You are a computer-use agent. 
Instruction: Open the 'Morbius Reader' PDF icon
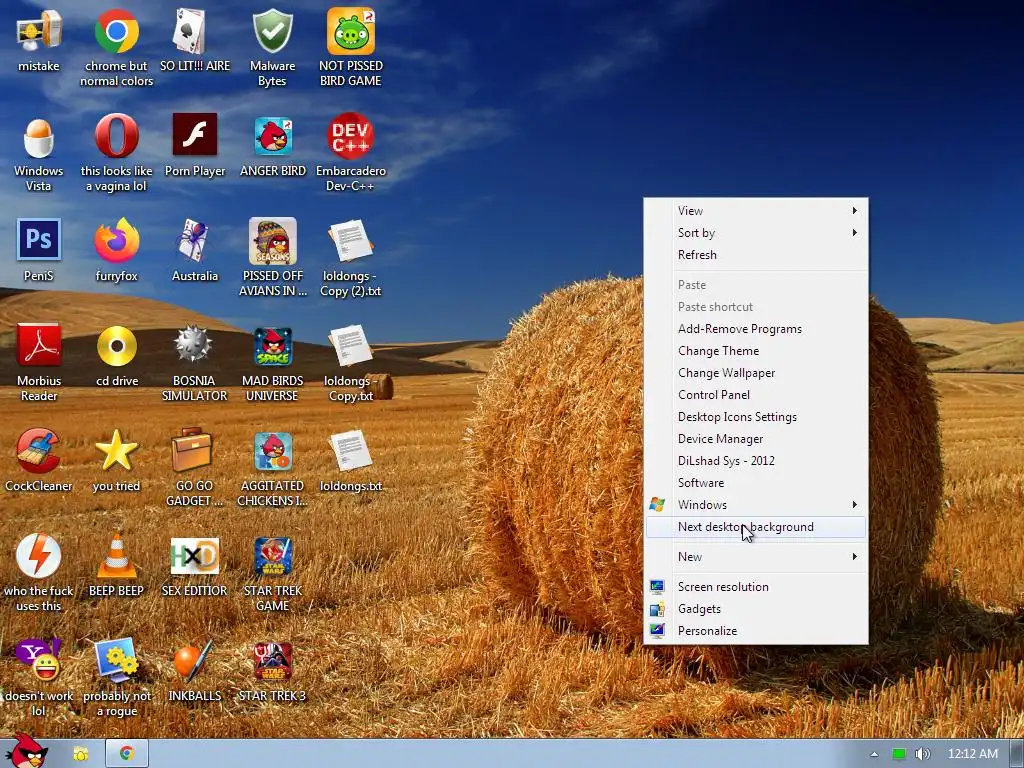click(39, 345)
